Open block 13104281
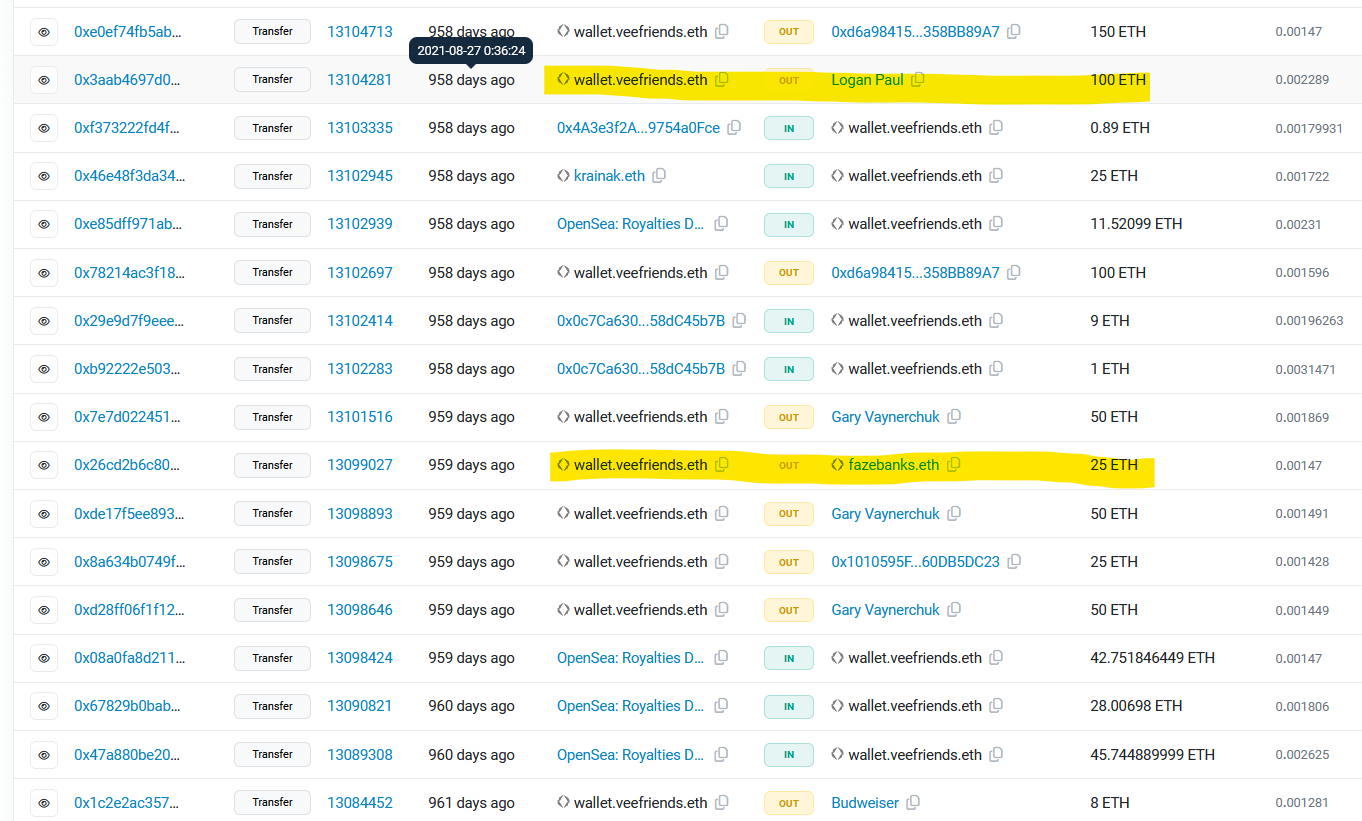Image resolution: width=1362 pixels, height=821 pixels. 360,80
